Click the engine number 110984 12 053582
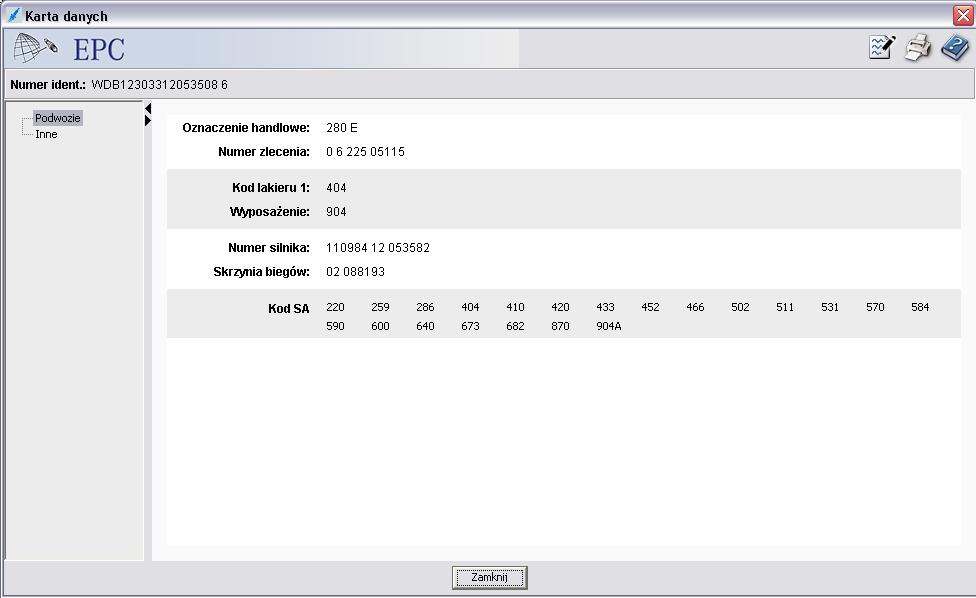976x598 pixels. pyautogui.click(x=377, y=248)
